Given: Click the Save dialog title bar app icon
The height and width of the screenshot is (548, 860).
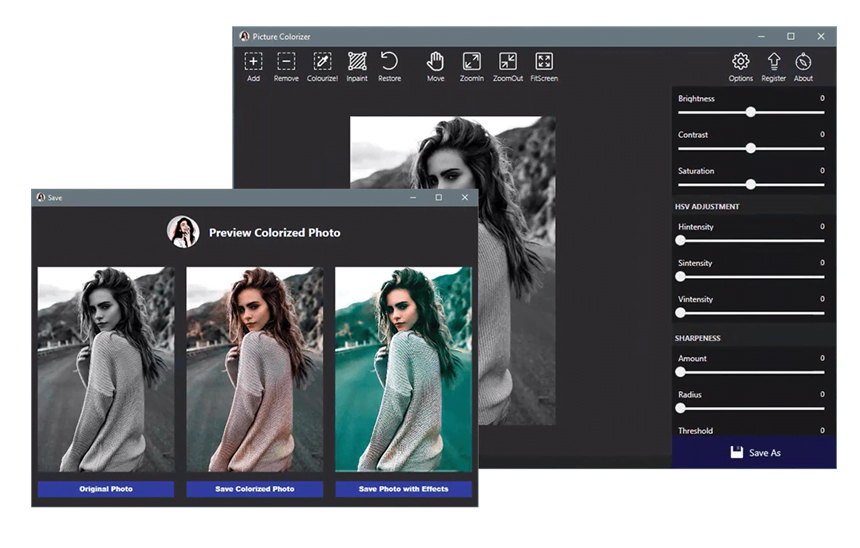Looking at the screenshot, I should (41, 197).
